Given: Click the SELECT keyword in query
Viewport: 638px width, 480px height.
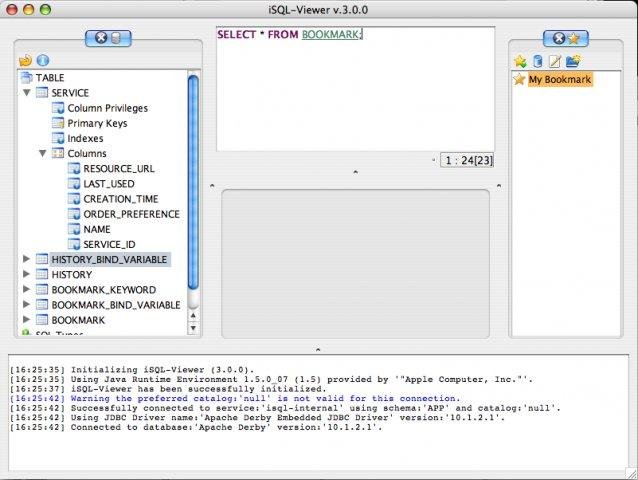Looking at the screenshot, I should [x=236, y=35].
